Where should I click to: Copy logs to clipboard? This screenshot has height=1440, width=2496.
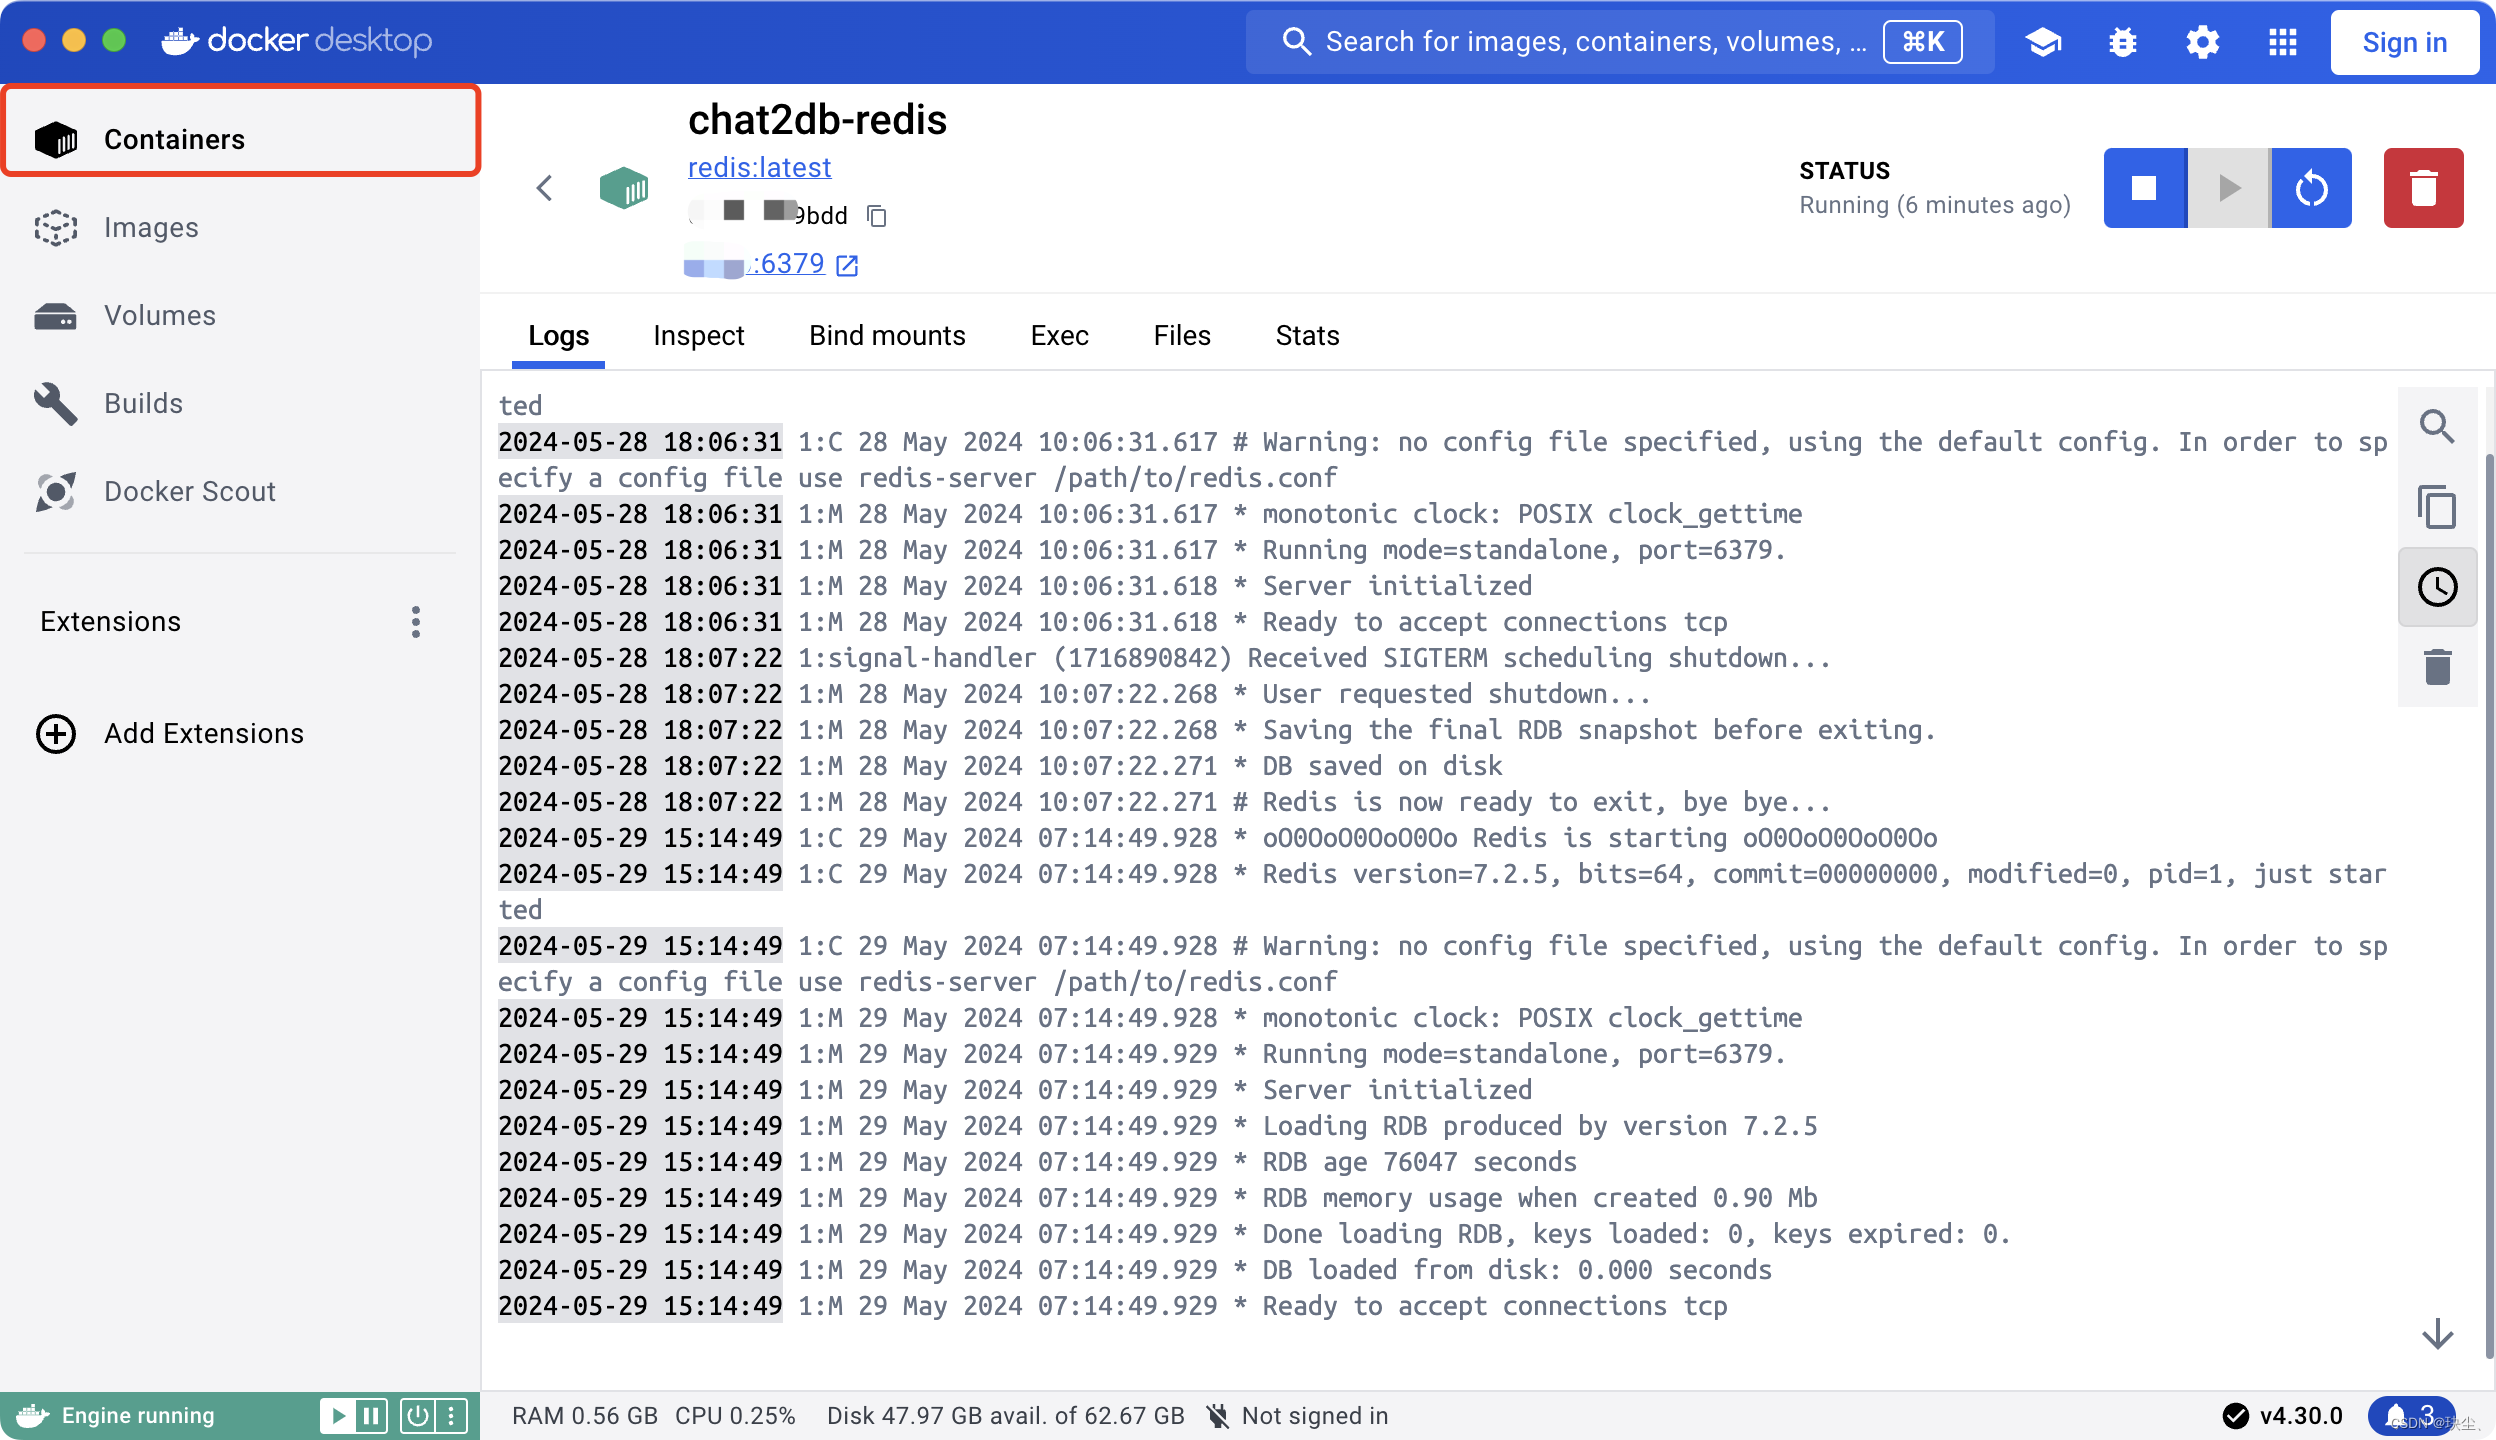coord(2437,507)
